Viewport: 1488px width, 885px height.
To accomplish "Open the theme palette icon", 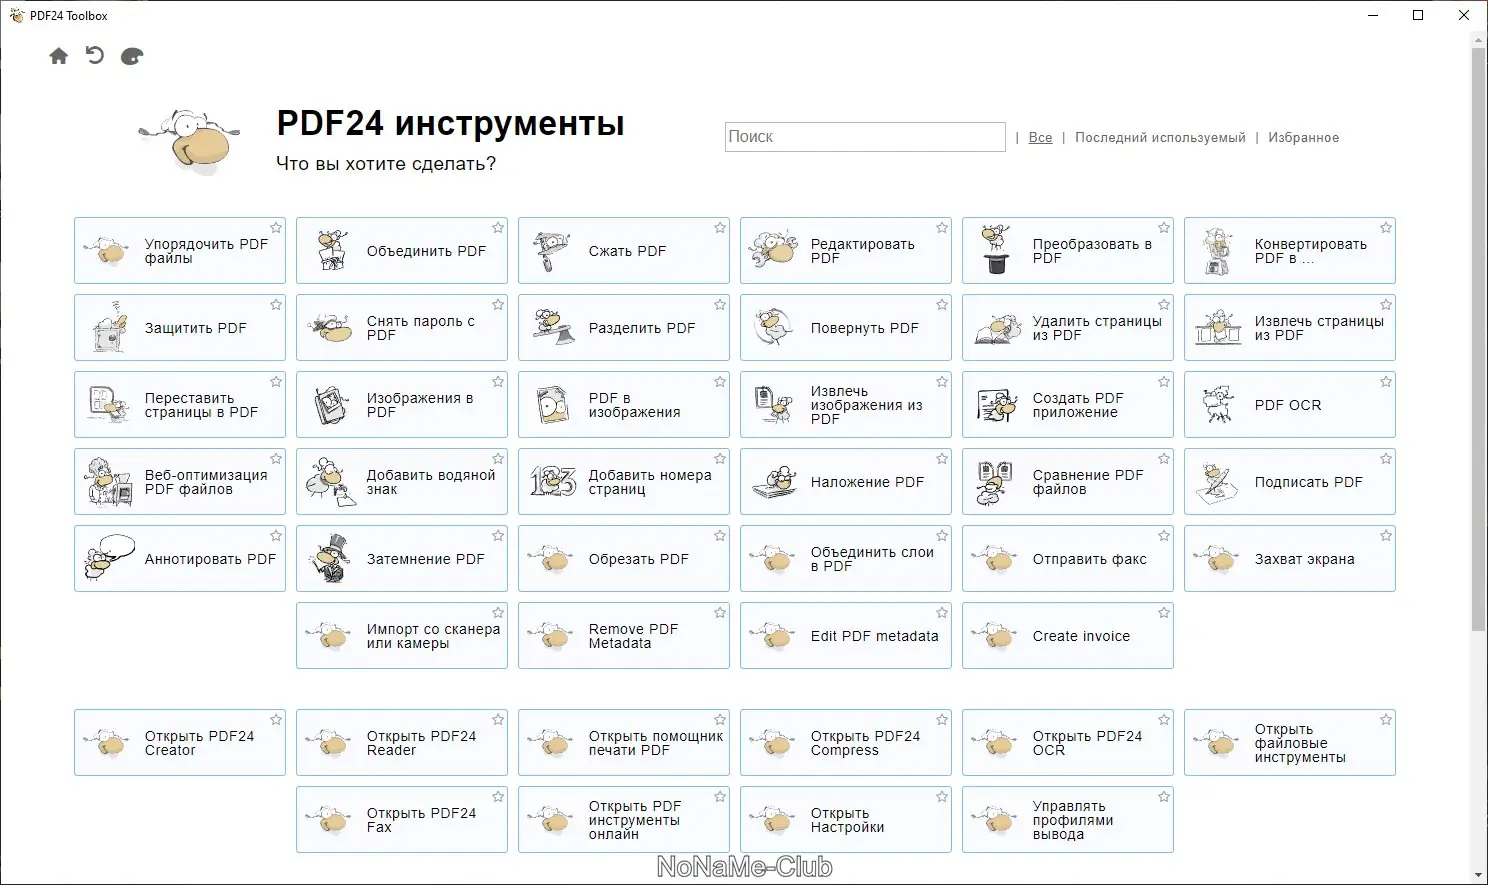I will point(132,56).
